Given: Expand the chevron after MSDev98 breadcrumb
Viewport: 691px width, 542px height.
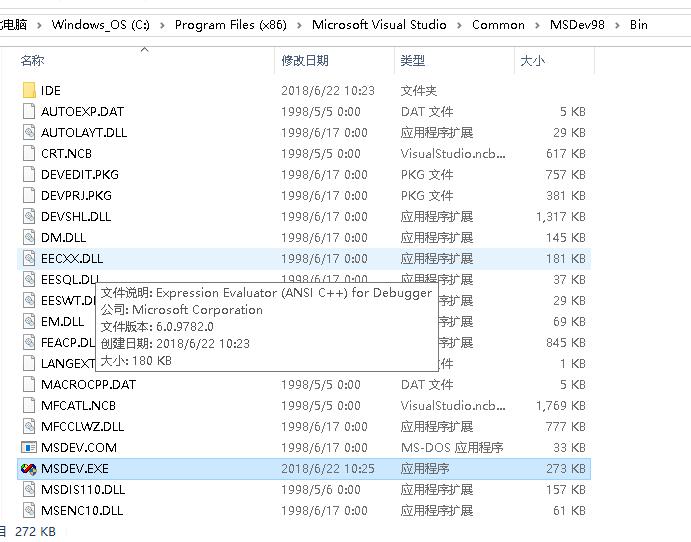Looking at the screenshot, I should coord(618,25).
